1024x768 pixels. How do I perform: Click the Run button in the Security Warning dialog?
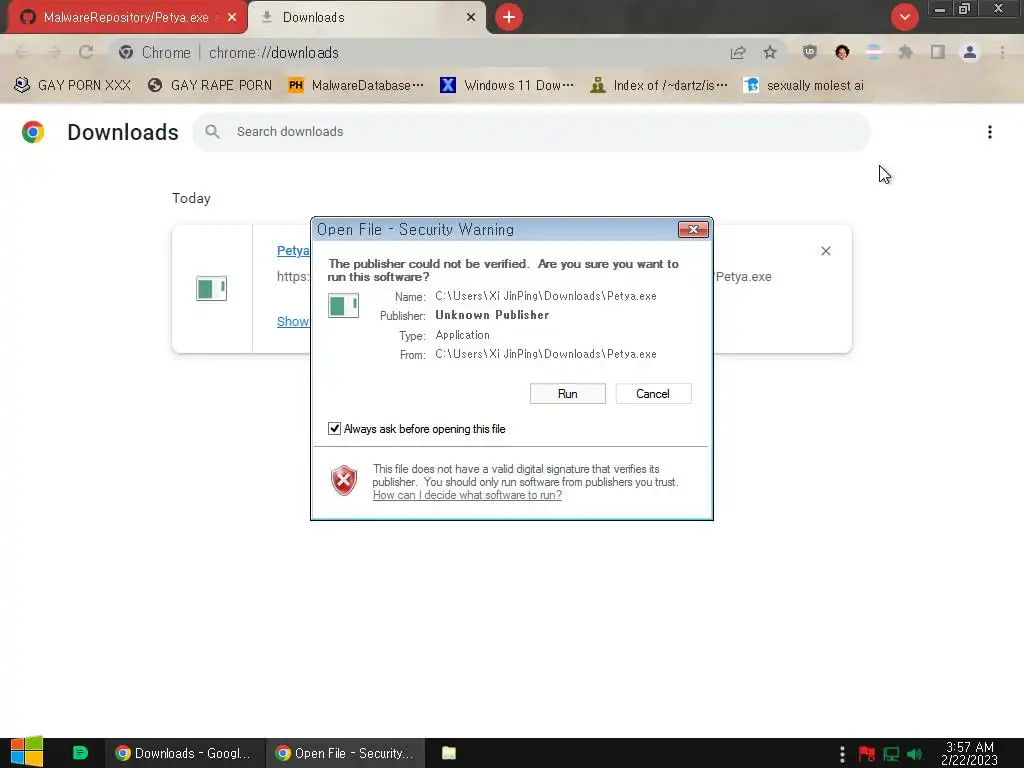coord(568,394)
